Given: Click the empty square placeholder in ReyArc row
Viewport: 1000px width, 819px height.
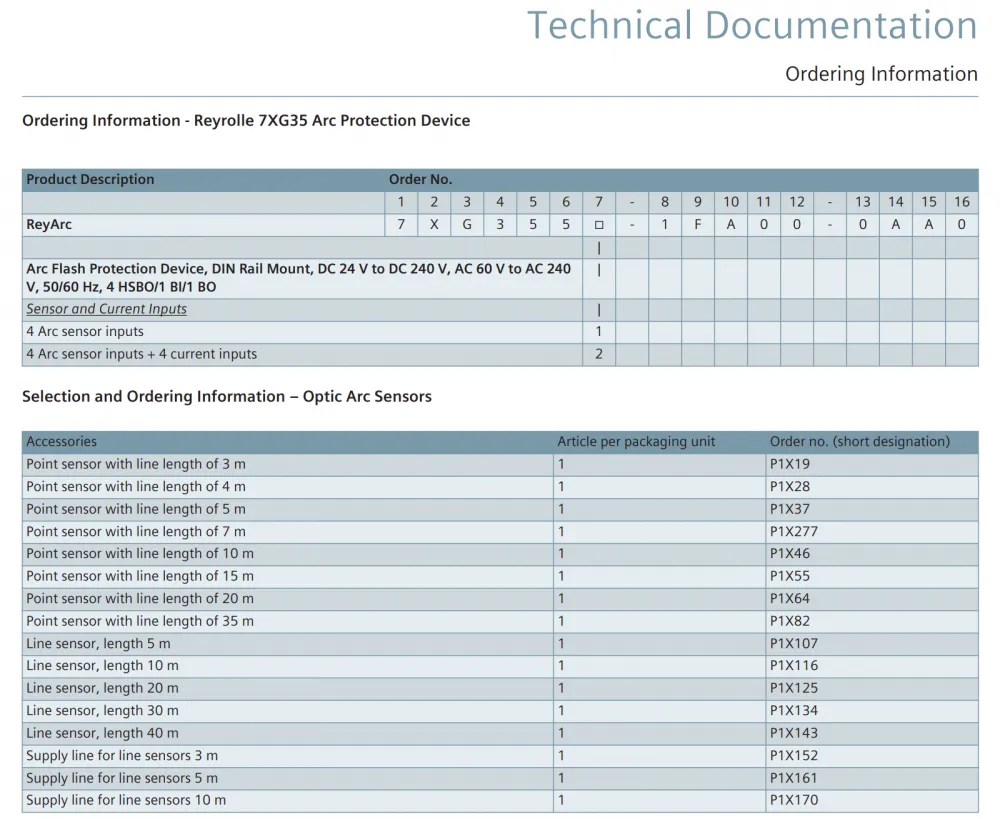Looking at the screenshot, I should [599, 225].
